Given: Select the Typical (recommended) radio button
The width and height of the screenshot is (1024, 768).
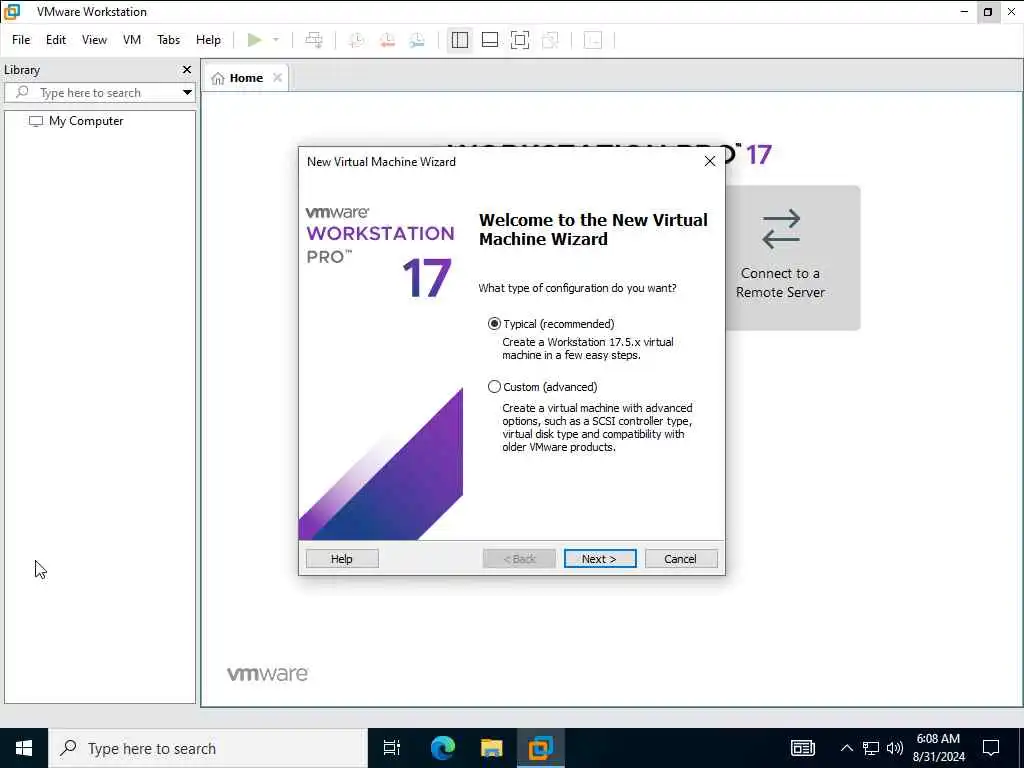Looking at the screenshot, I should click(494, 324).
